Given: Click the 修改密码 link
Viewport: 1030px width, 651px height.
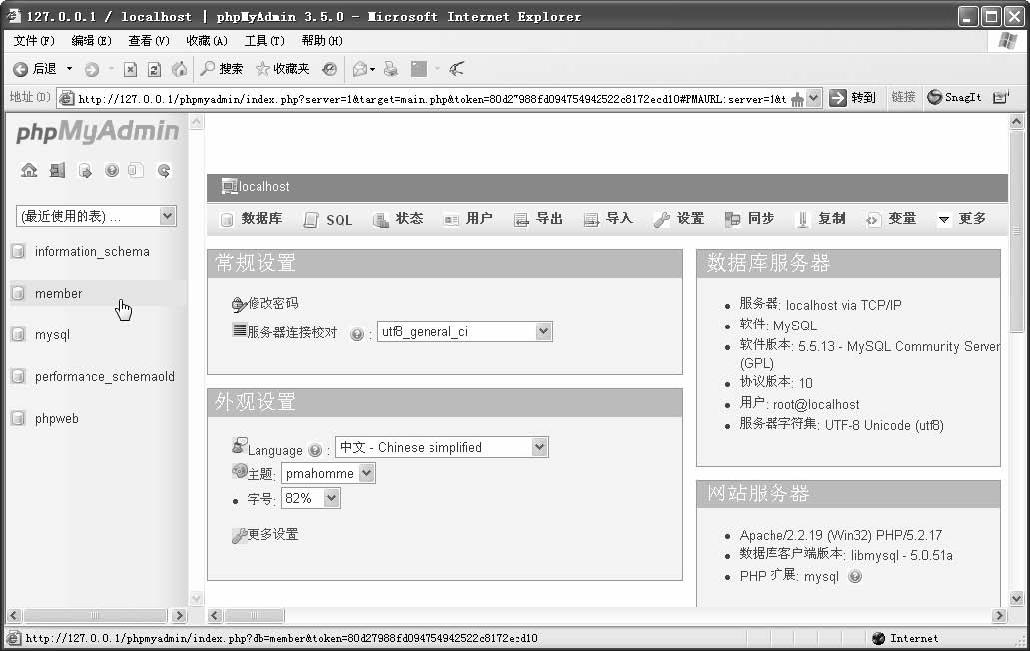Looking at the screenshot, I should [x=273, y=303].
